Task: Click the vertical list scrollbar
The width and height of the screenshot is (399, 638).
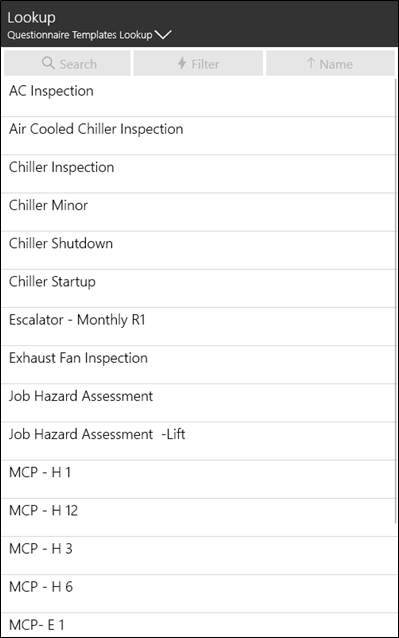Action: tap(396, 301)
